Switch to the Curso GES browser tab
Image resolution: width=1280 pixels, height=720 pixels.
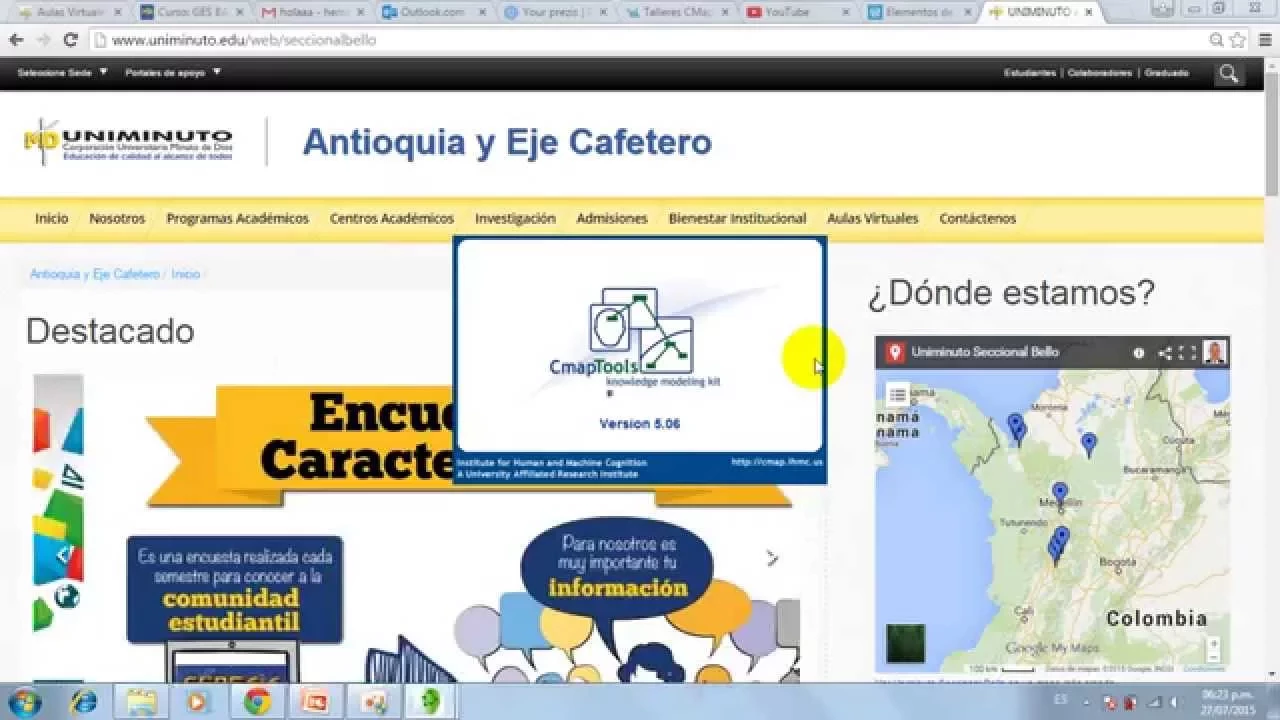click(192, 12)
